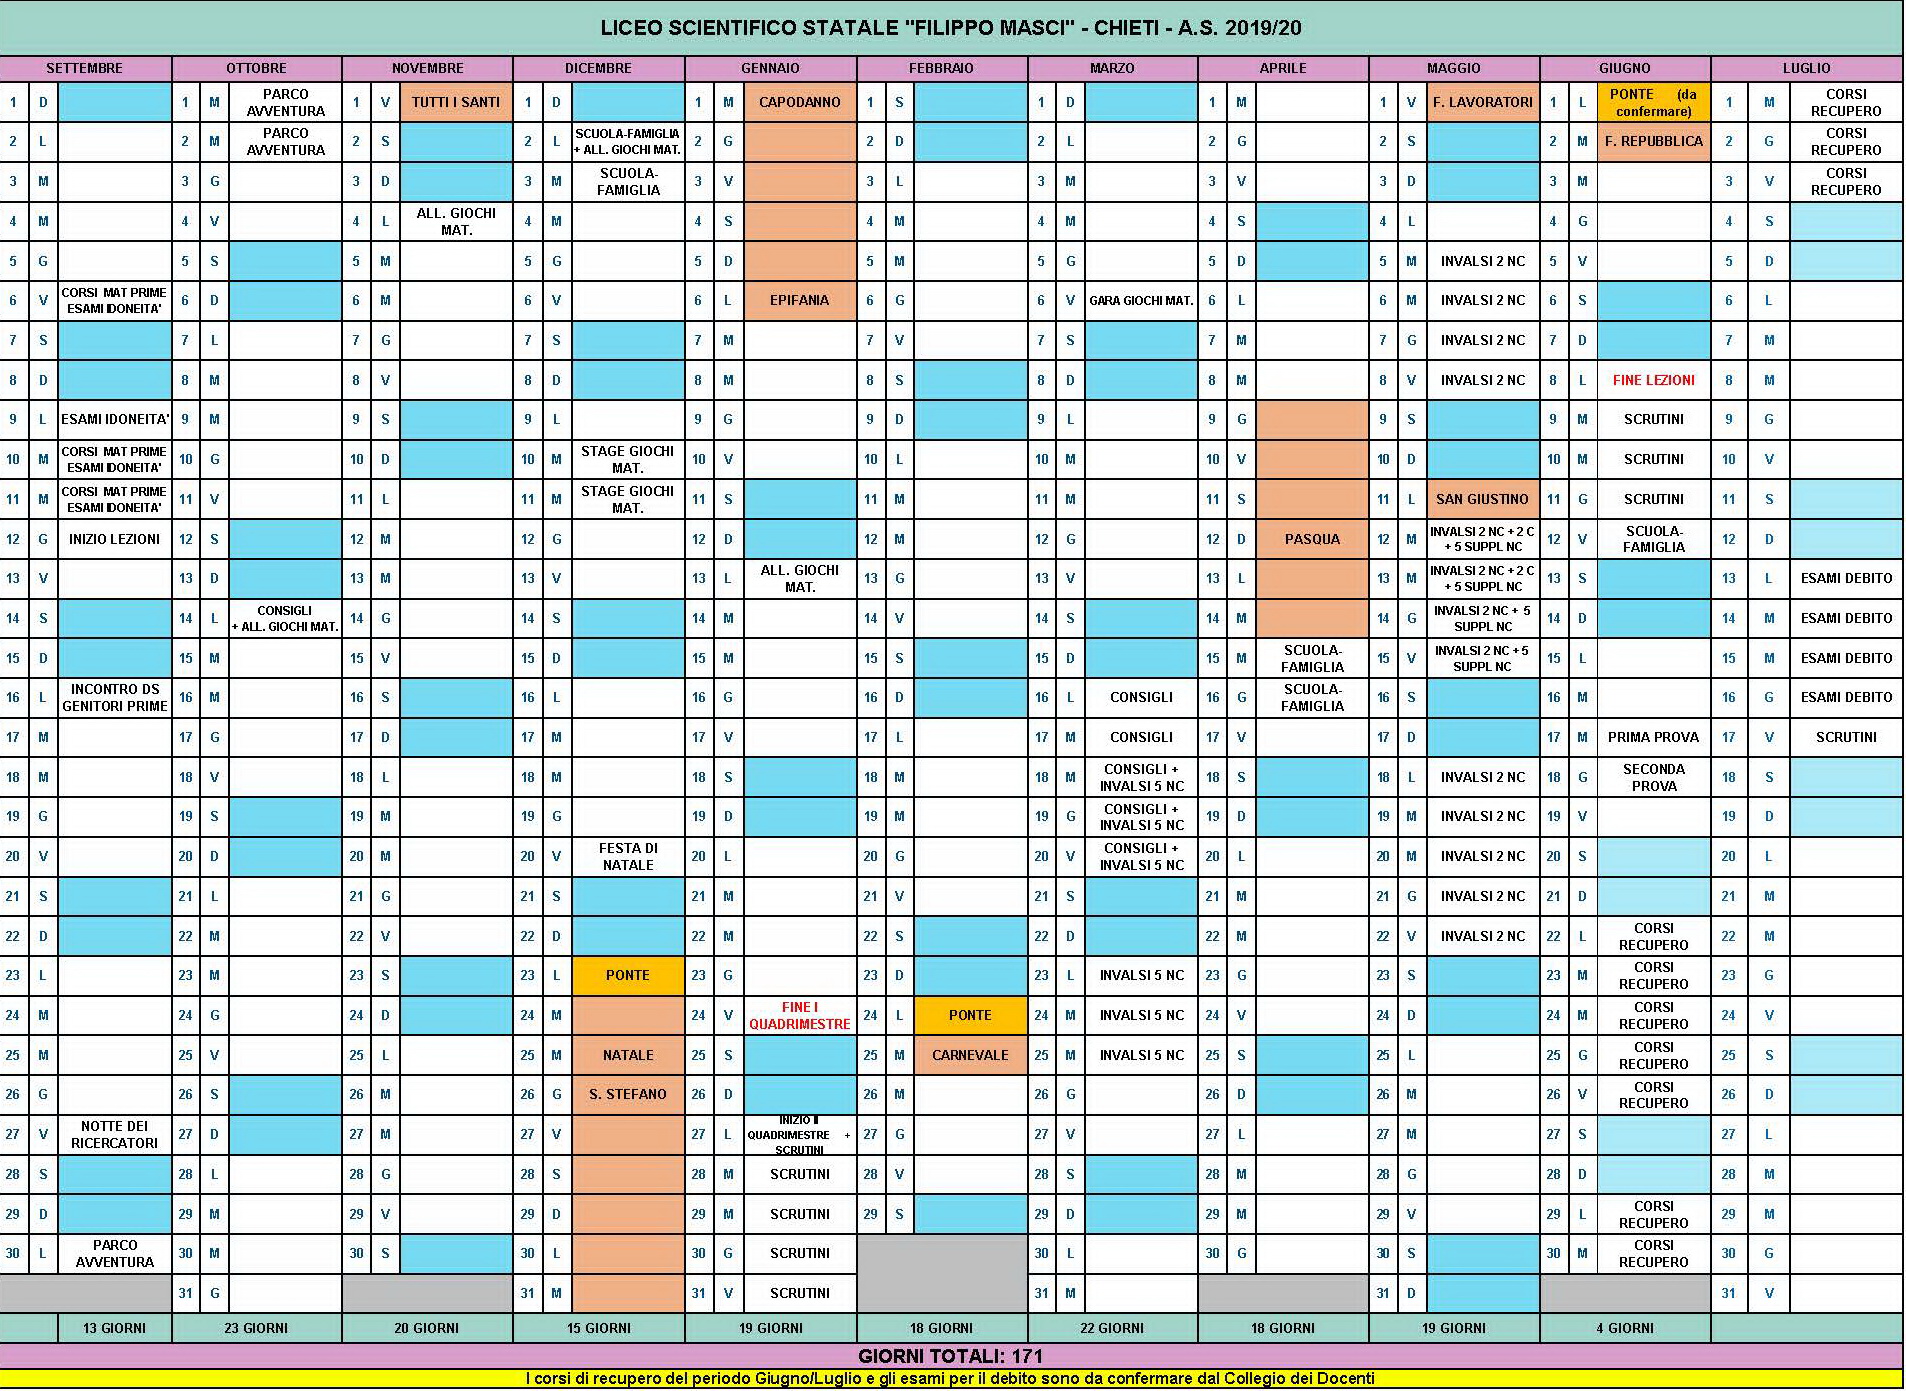This screenshot has height=1391, width=1906.
Task: Click the FEBBRAIO month header
Action: point(942,68)
